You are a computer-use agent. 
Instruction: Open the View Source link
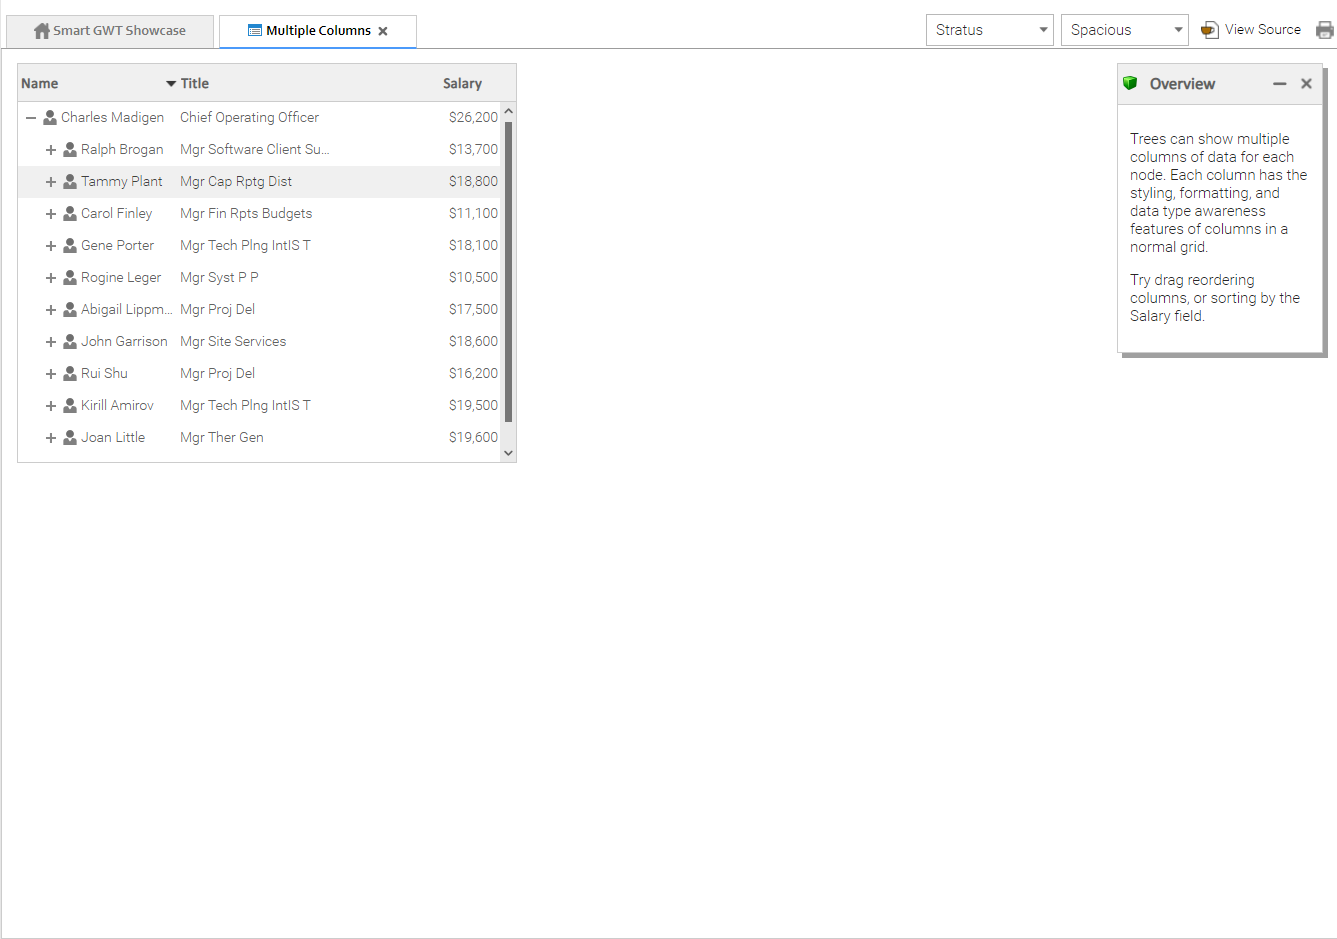[1262, 30]
